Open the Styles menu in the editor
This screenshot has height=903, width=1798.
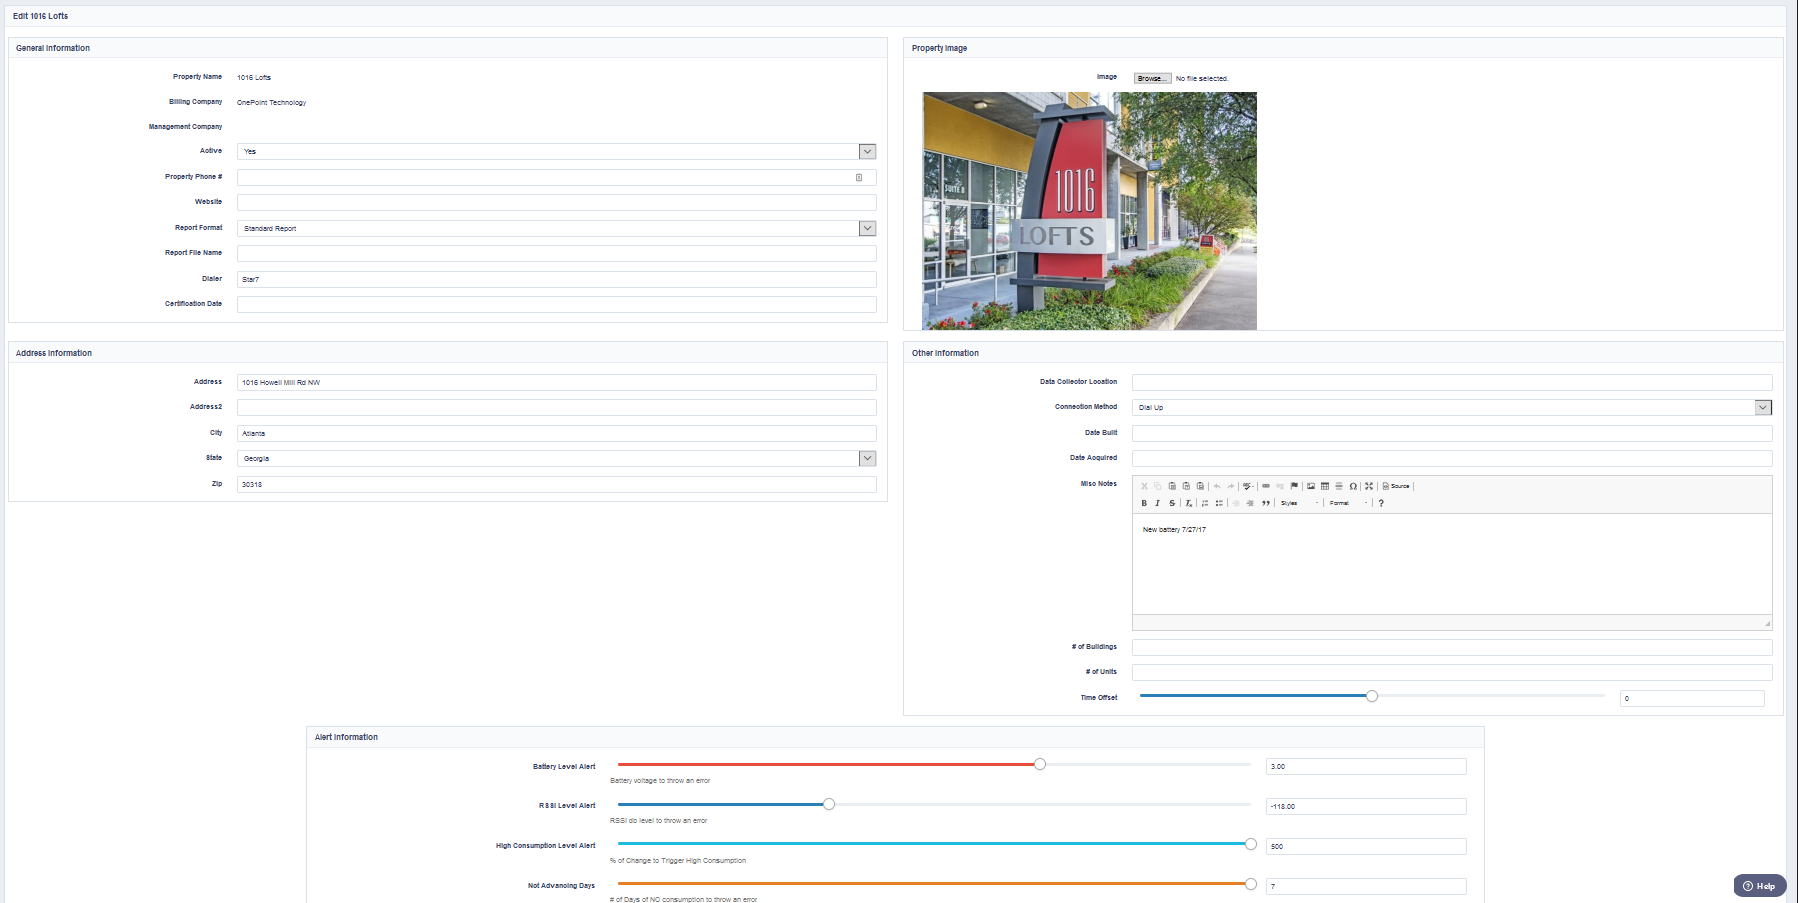pyautogui.click(x=1296, y=503)
